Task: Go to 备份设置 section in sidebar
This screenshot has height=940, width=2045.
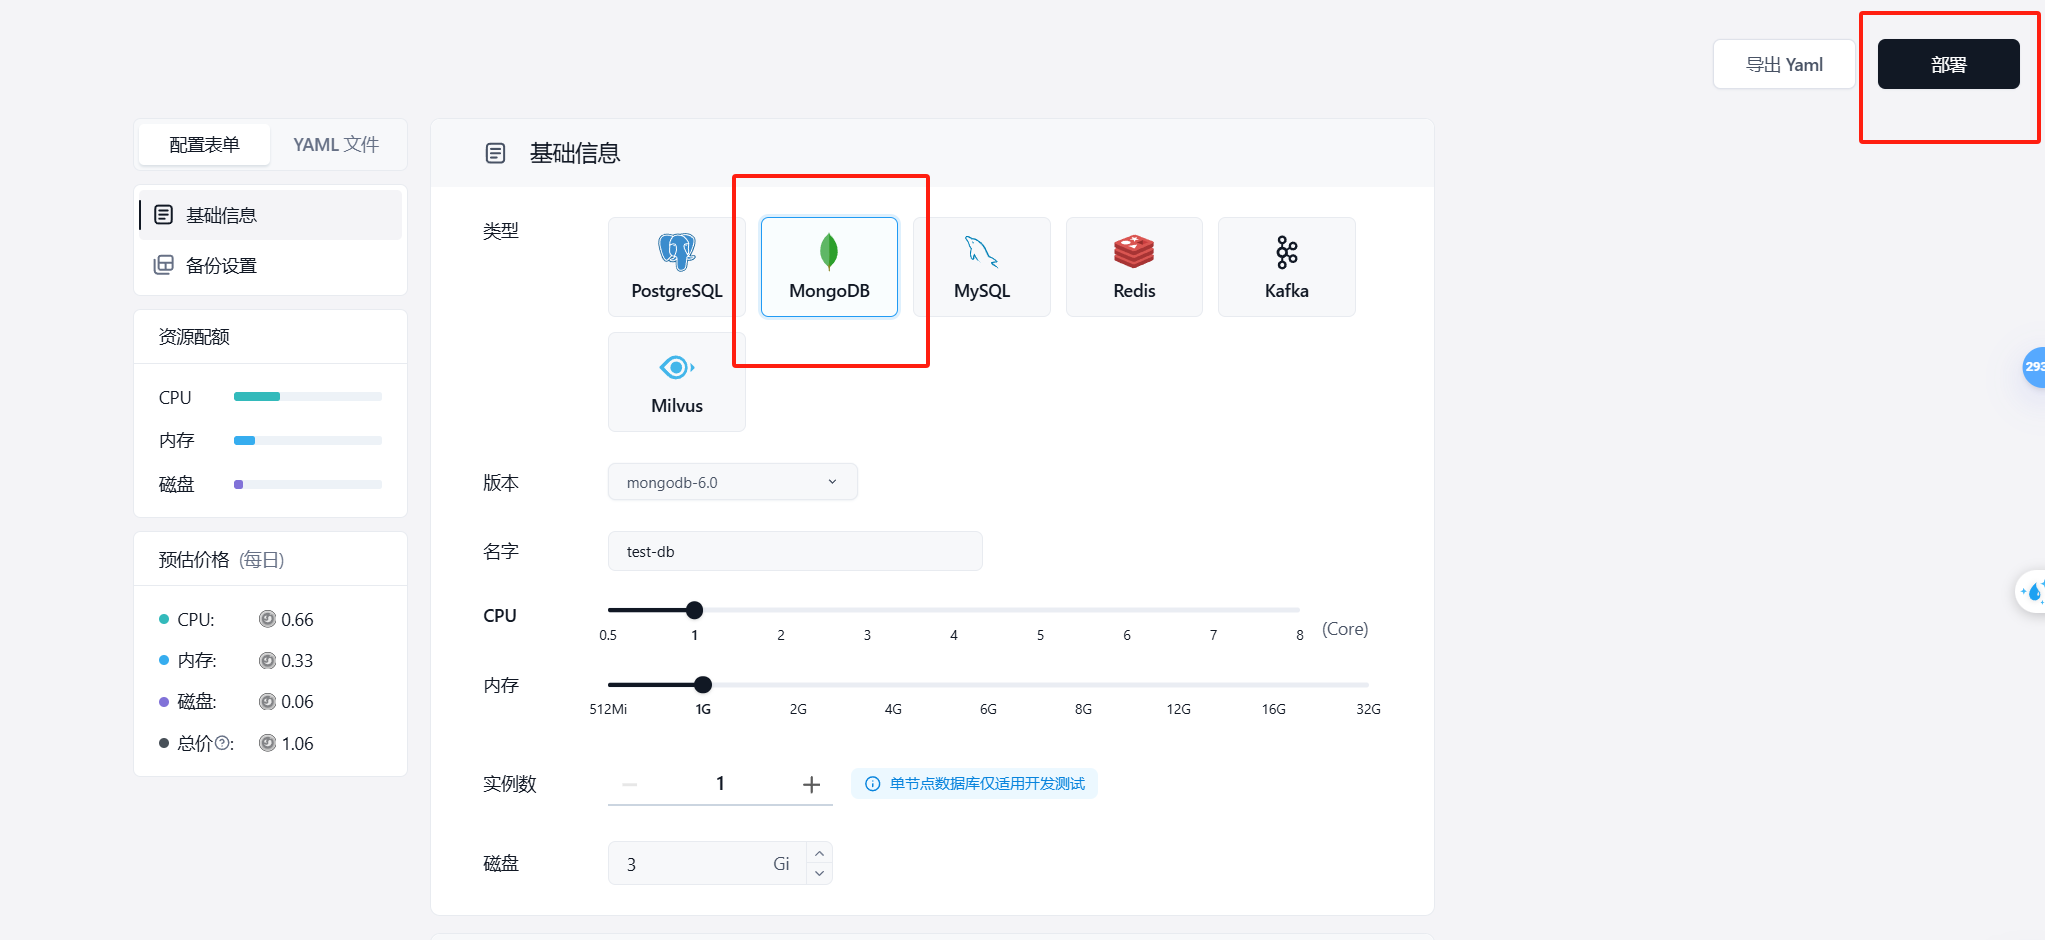Action: pos(270,265)
